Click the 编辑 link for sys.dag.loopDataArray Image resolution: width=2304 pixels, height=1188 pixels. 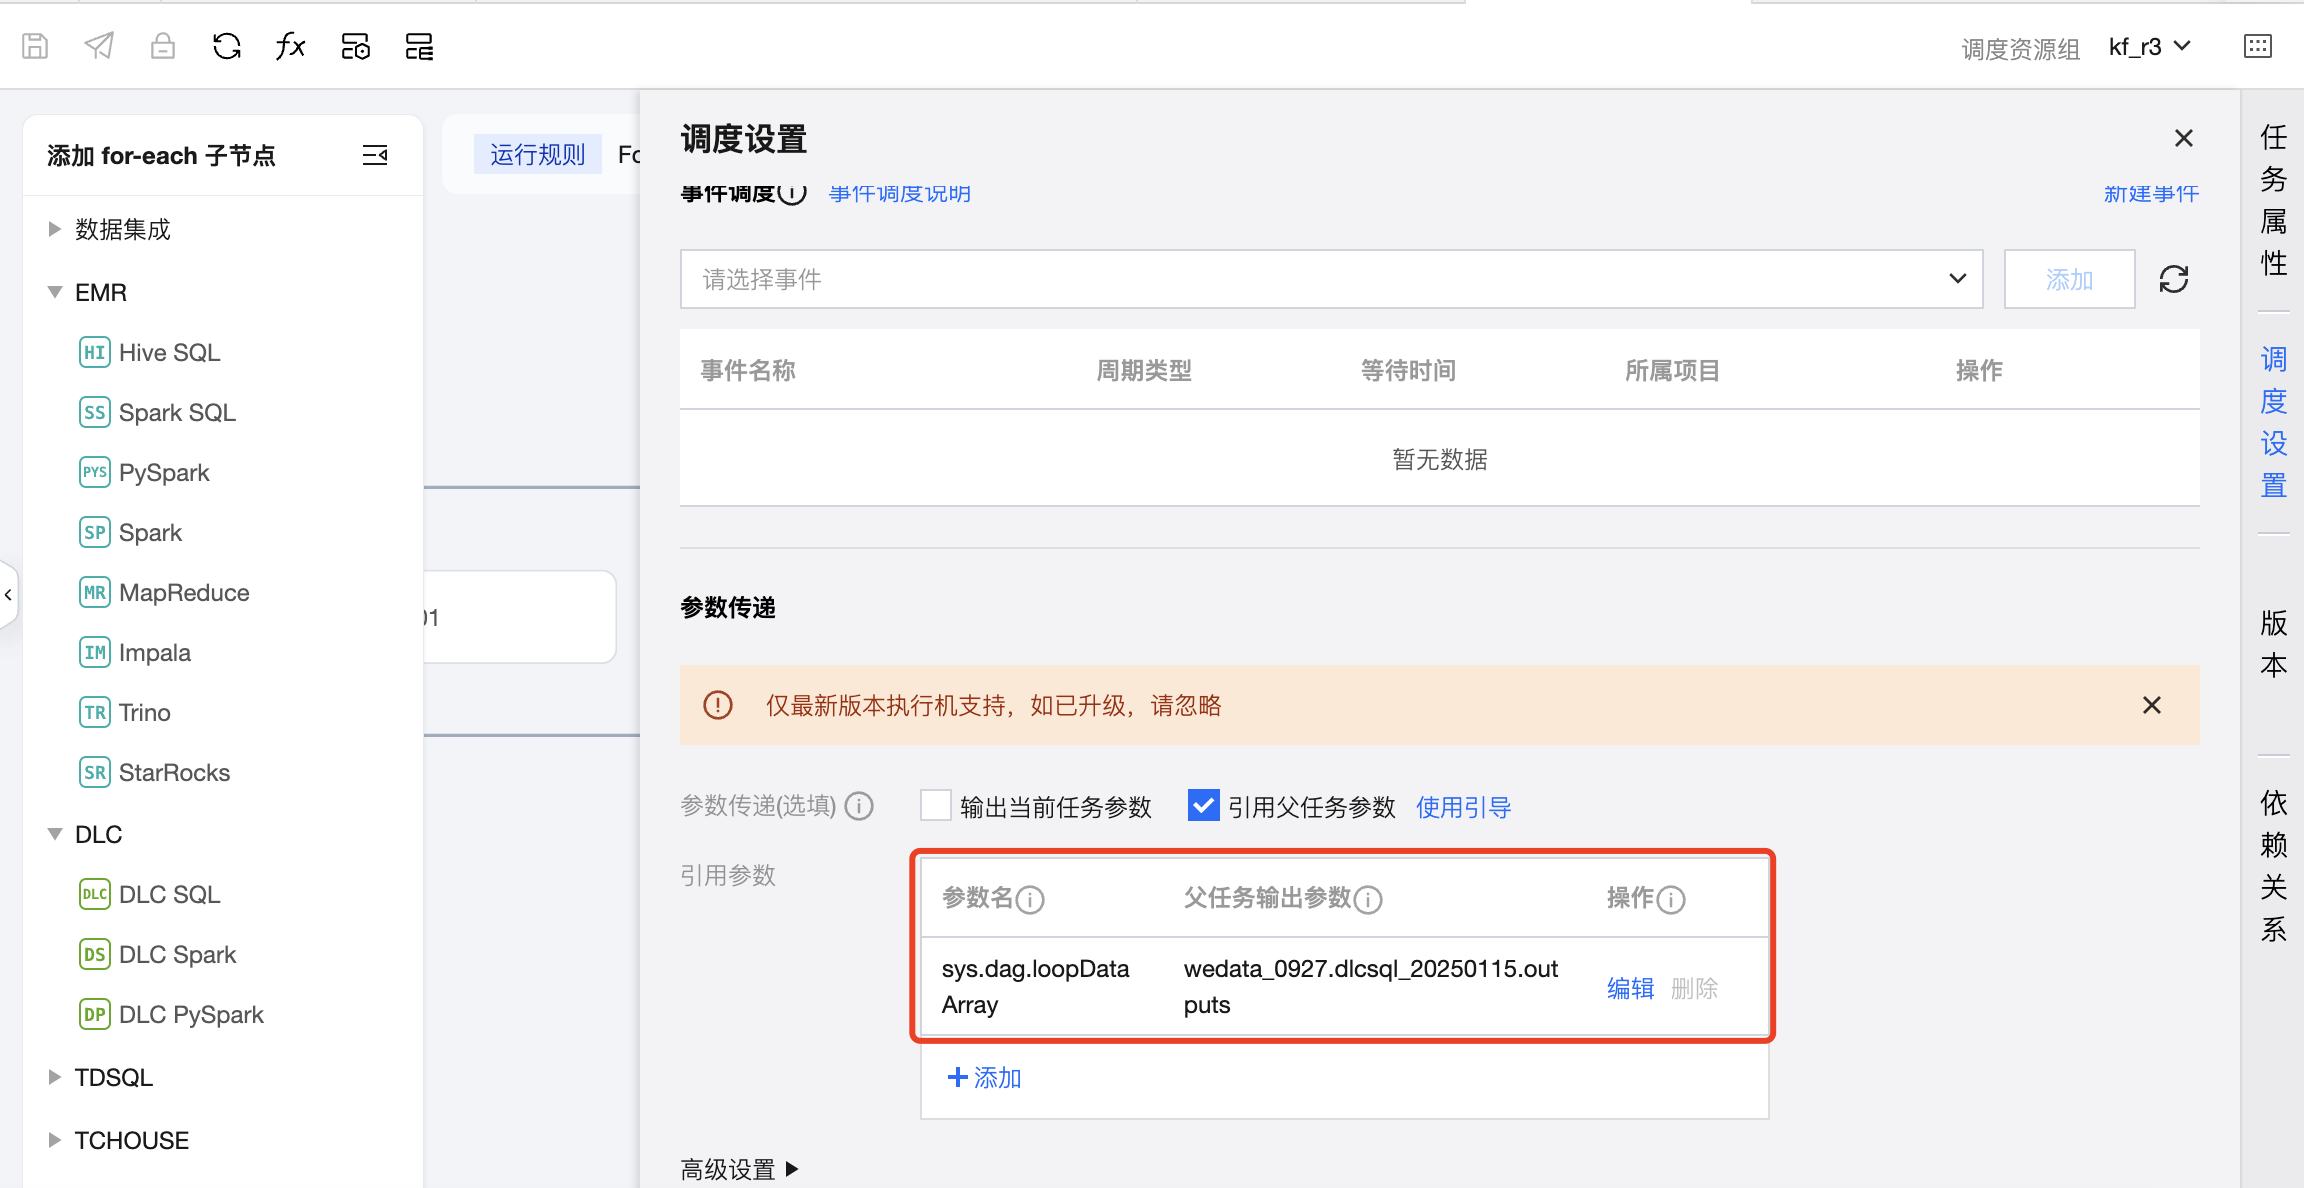[x=1630, y=988]
